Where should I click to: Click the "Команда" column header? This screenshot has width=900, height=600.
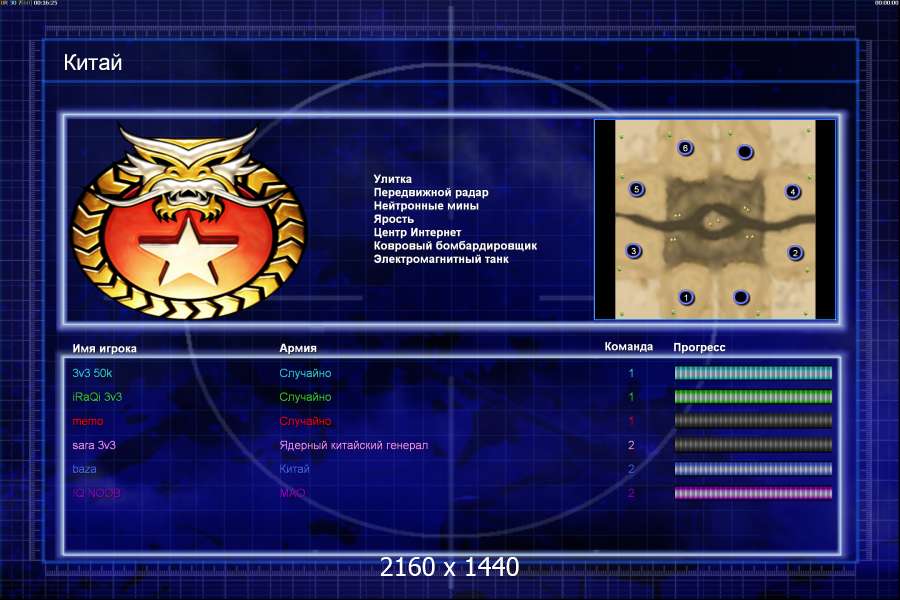pyautogui.click(x=629, y=347)
